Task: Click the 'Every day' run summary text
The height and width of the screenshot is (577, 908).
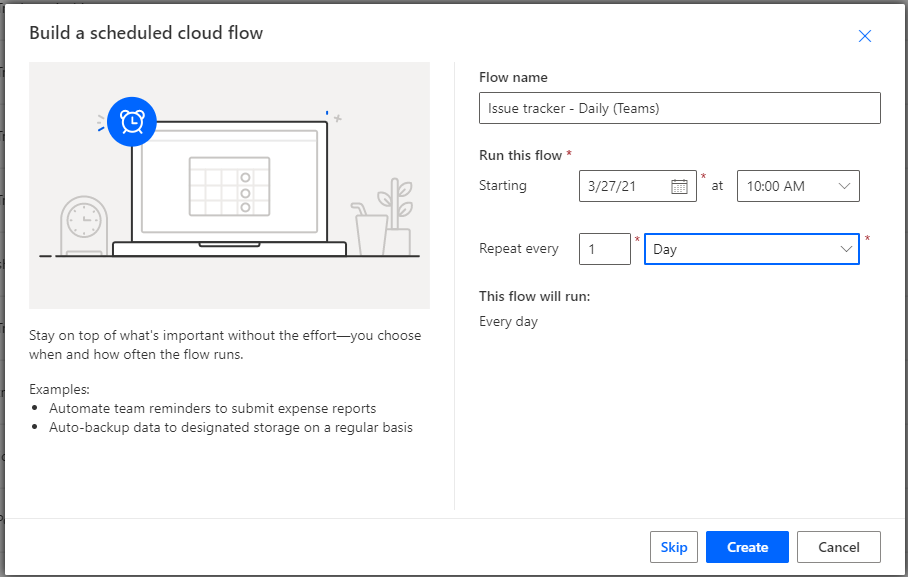Action: tap(508, 322)
